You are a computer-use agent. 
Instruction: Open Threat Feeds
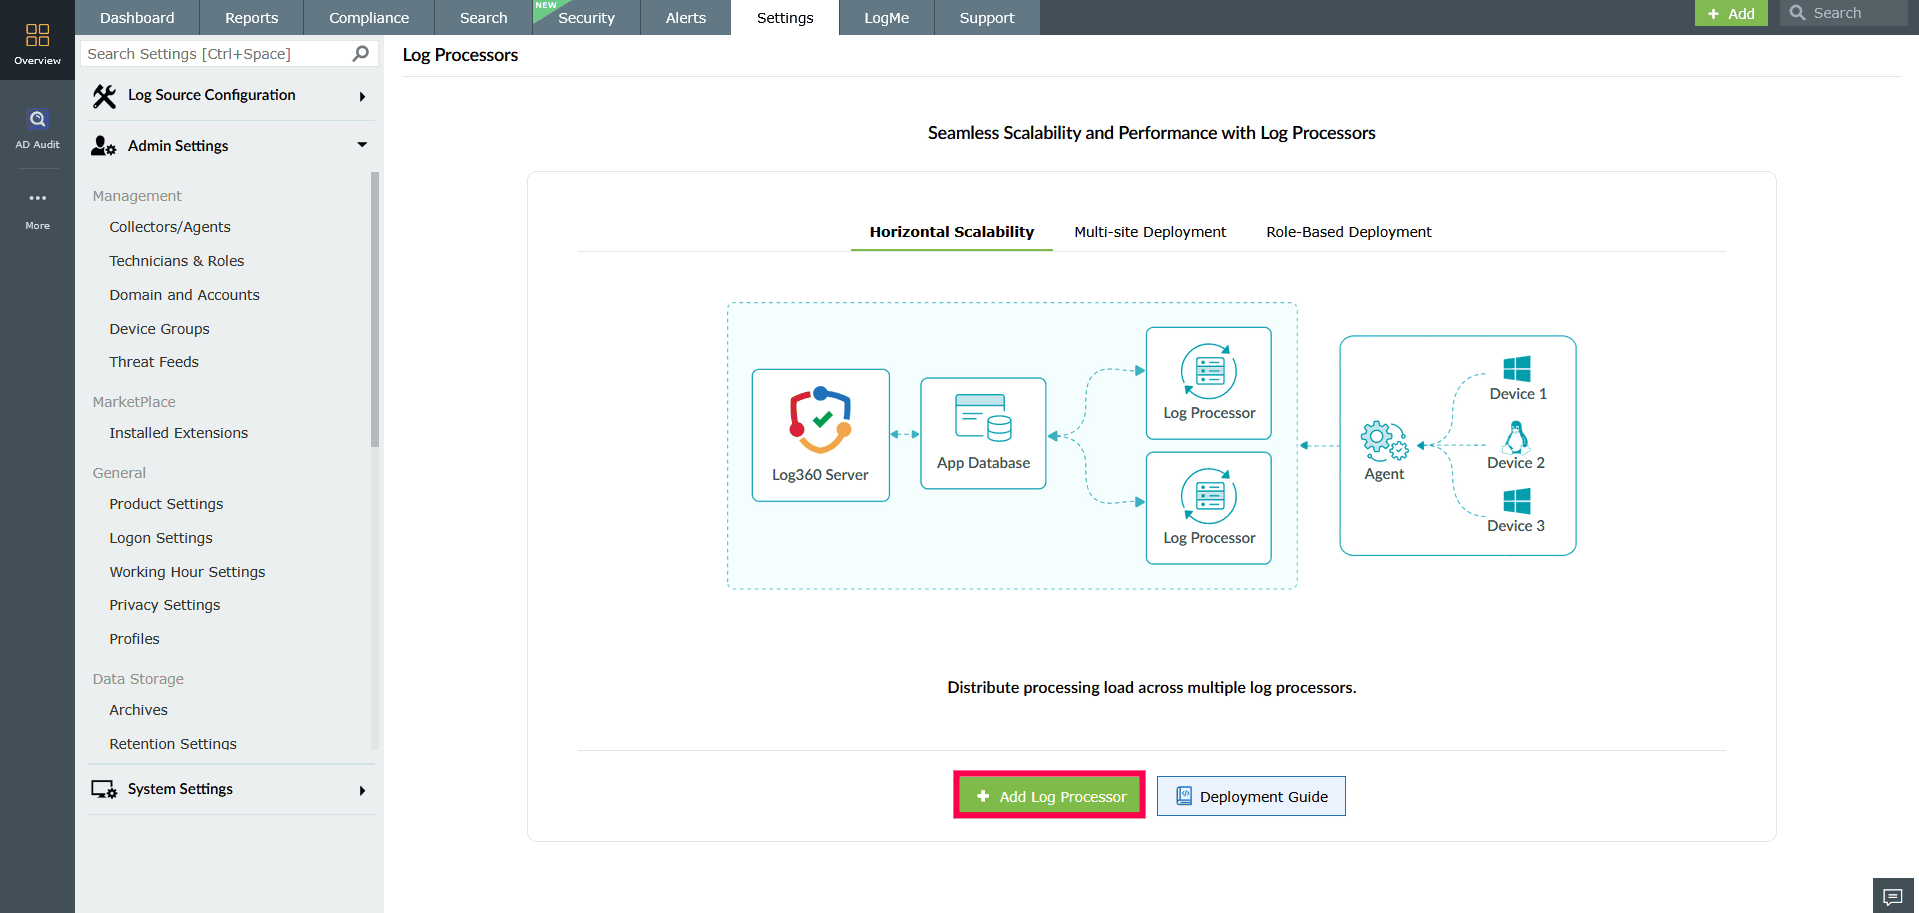click(154, 362)
